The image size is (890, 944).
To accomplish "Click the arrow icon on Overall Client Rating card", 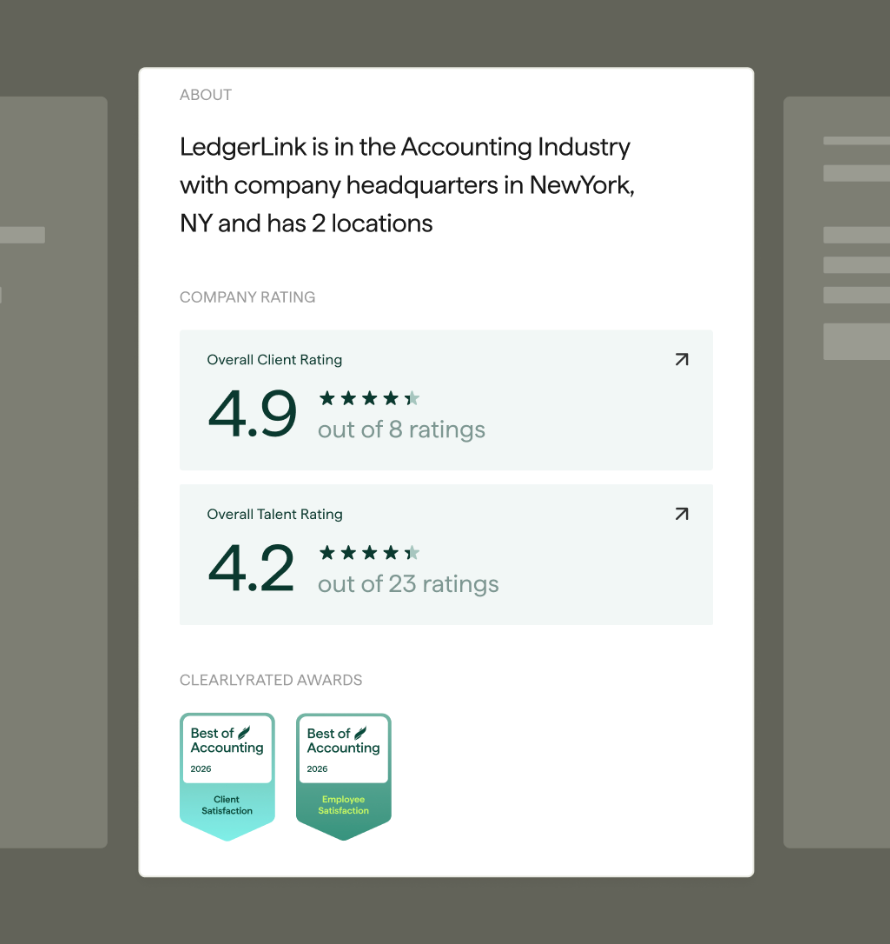I will click(x=682, y=359).
